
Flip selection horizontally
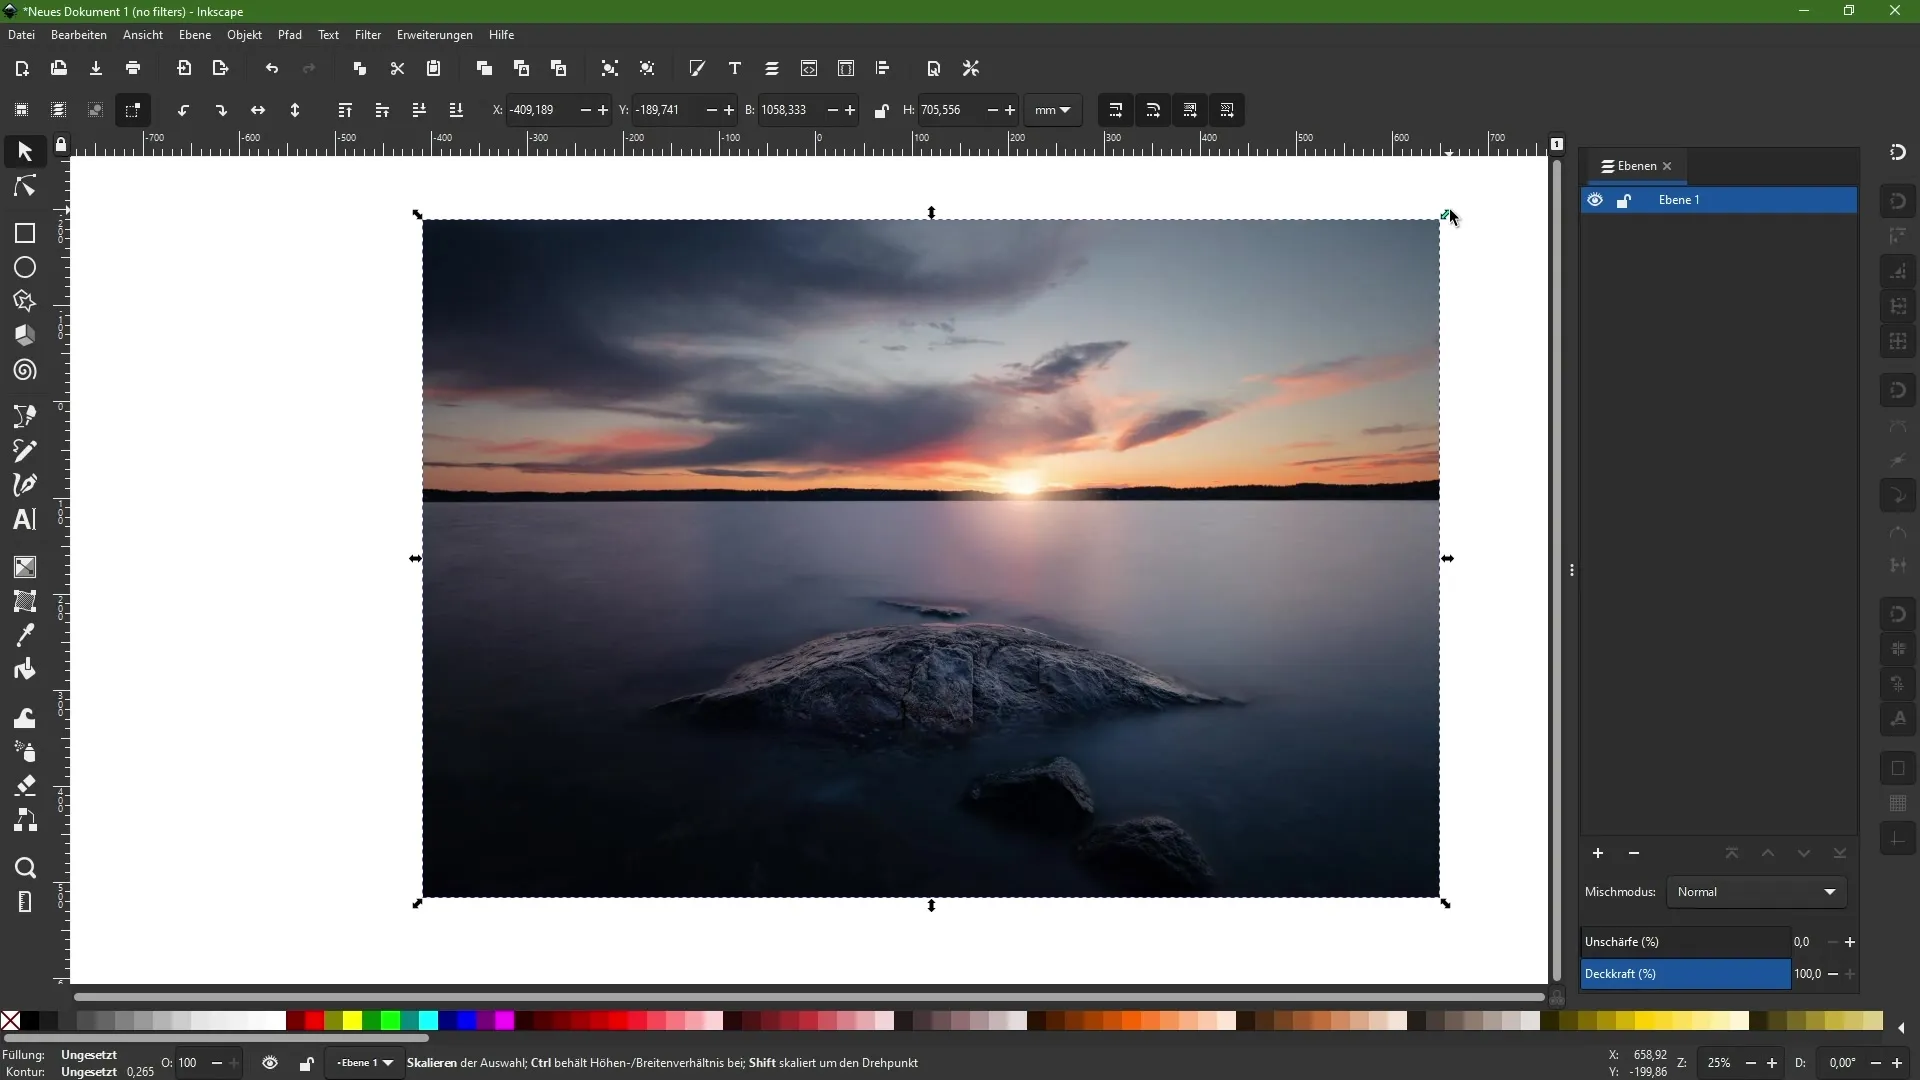[x=258, y=110]
